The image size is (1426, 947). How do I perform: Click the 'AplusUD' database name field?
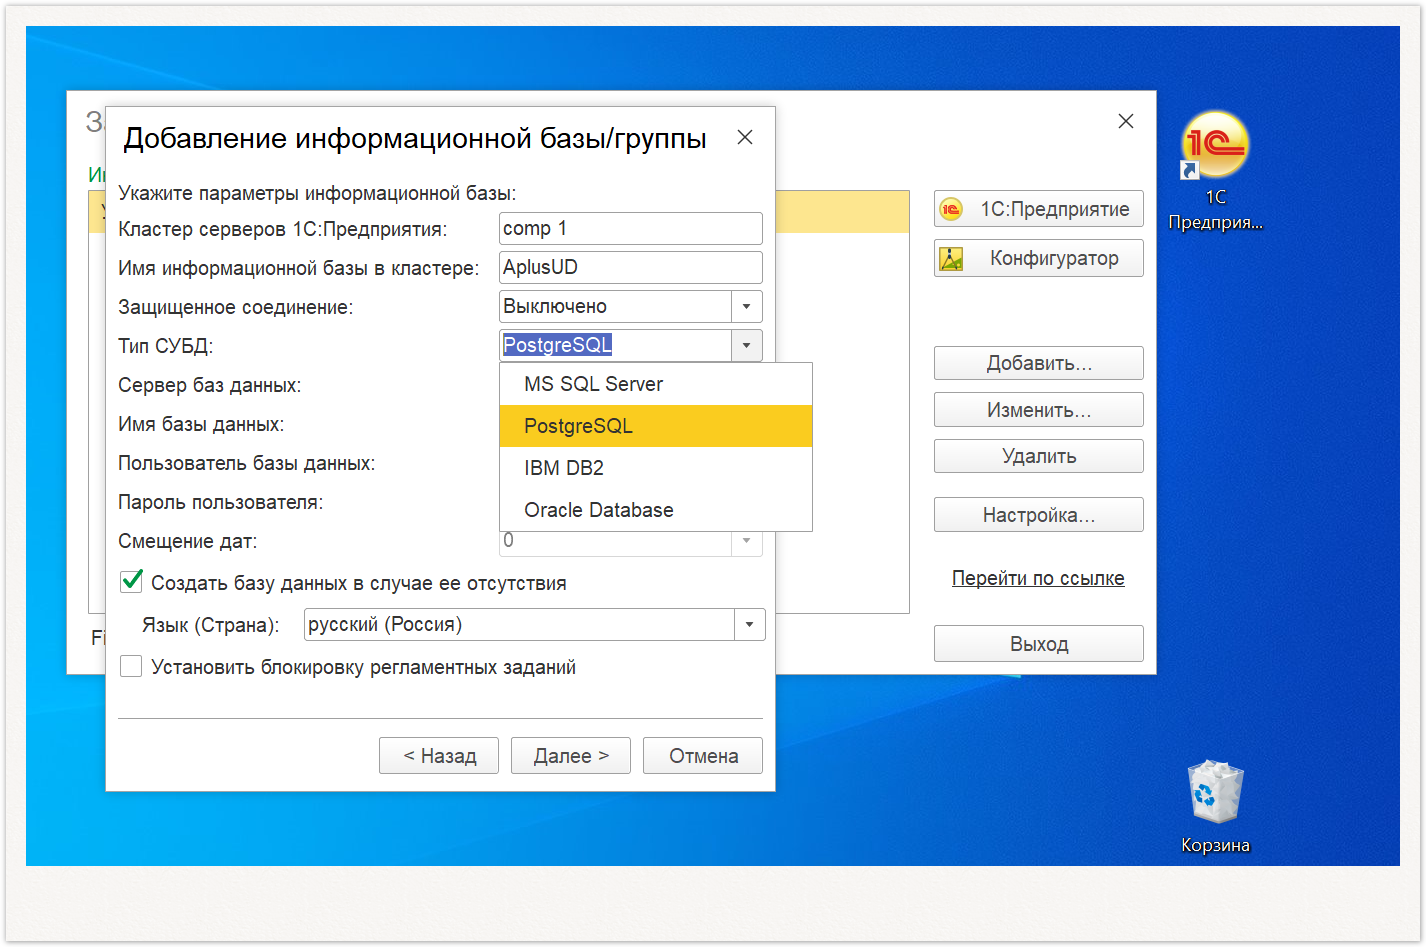(x=631, y=267)
